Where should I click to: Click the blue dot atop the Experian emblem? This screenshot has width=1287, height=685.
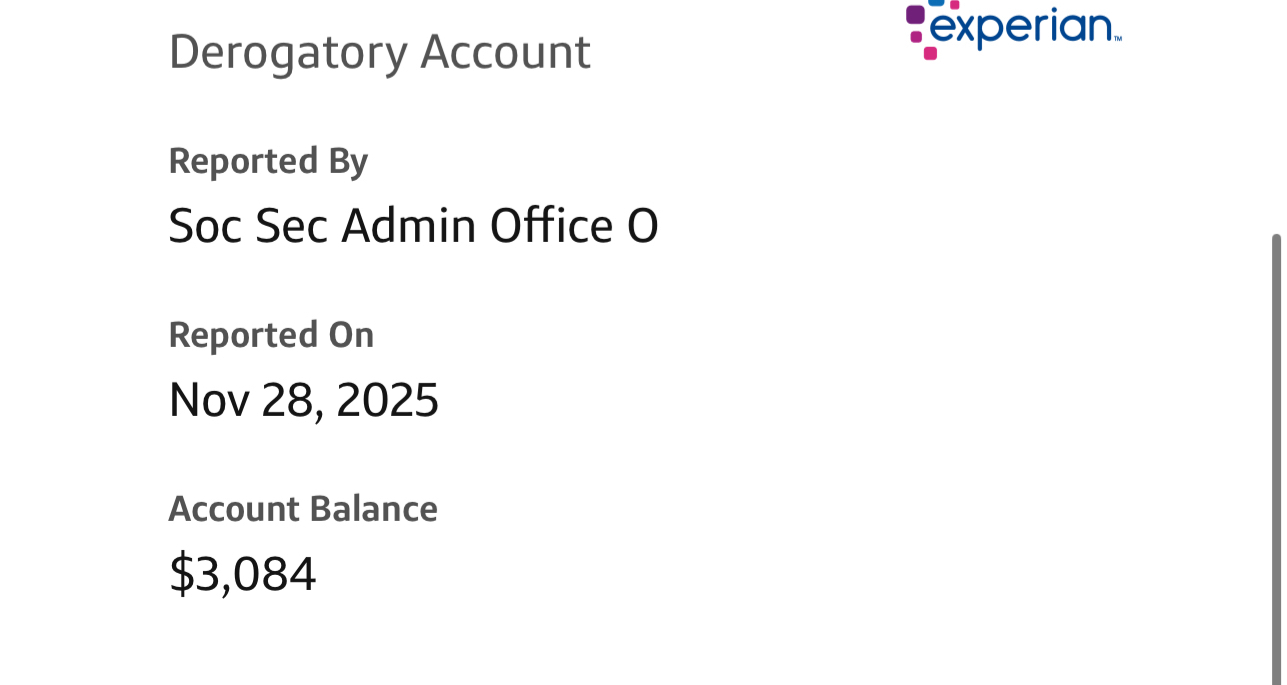pos(936,3)
